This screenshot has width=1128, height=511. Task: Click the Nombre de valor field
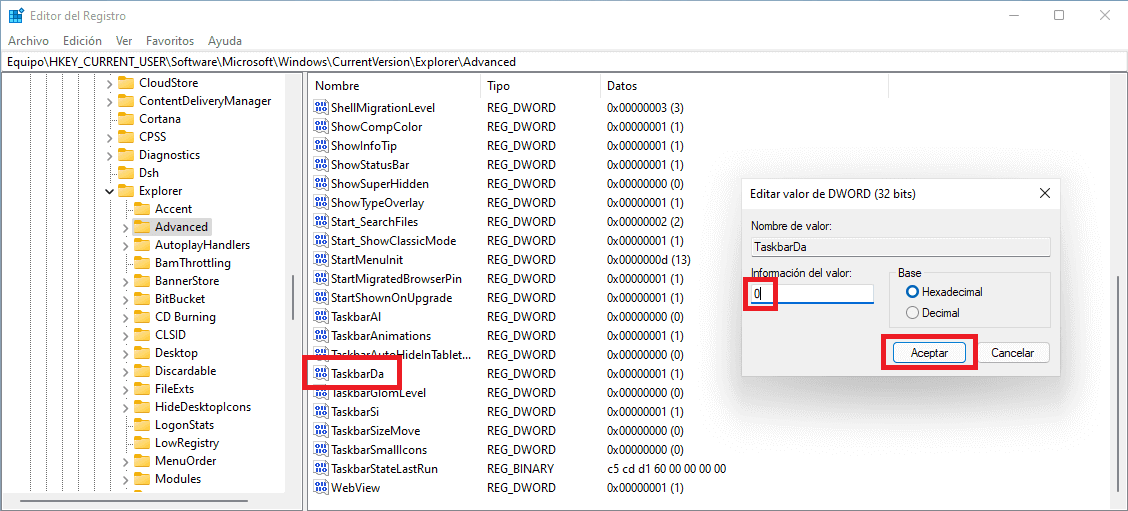[900, 247]
